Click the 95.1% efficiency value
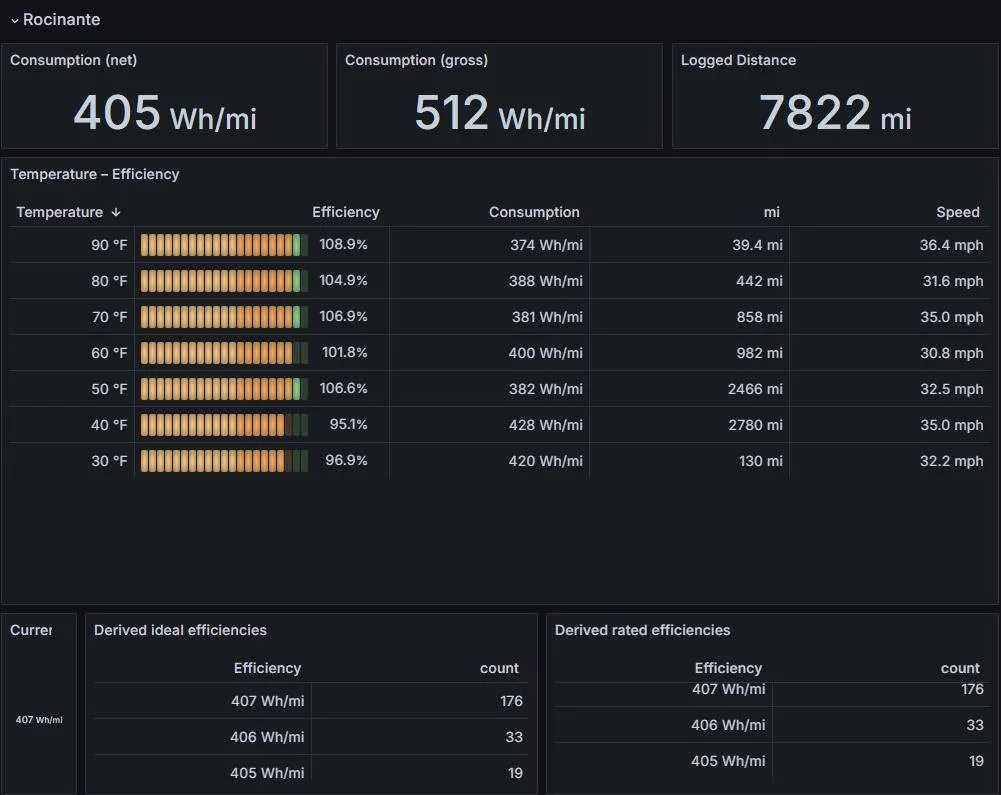This screenshot has height=795, width=1001. coord(348,424)
